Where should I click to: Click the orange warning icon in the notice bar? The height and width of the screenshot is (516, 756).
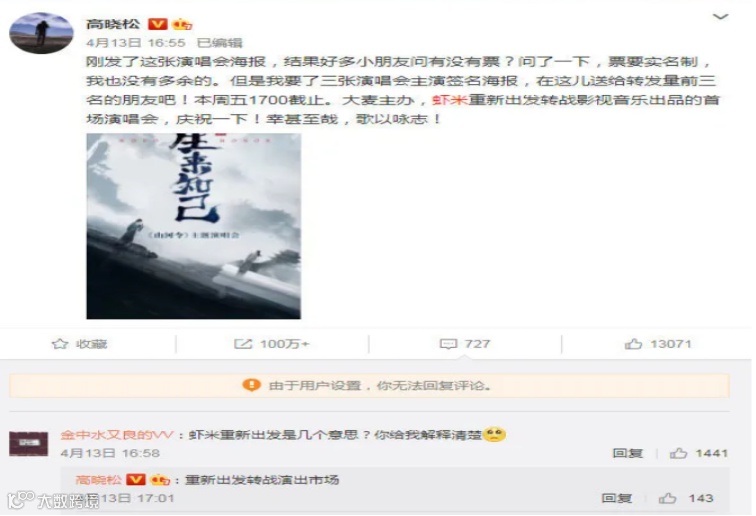tap(251, 385)
